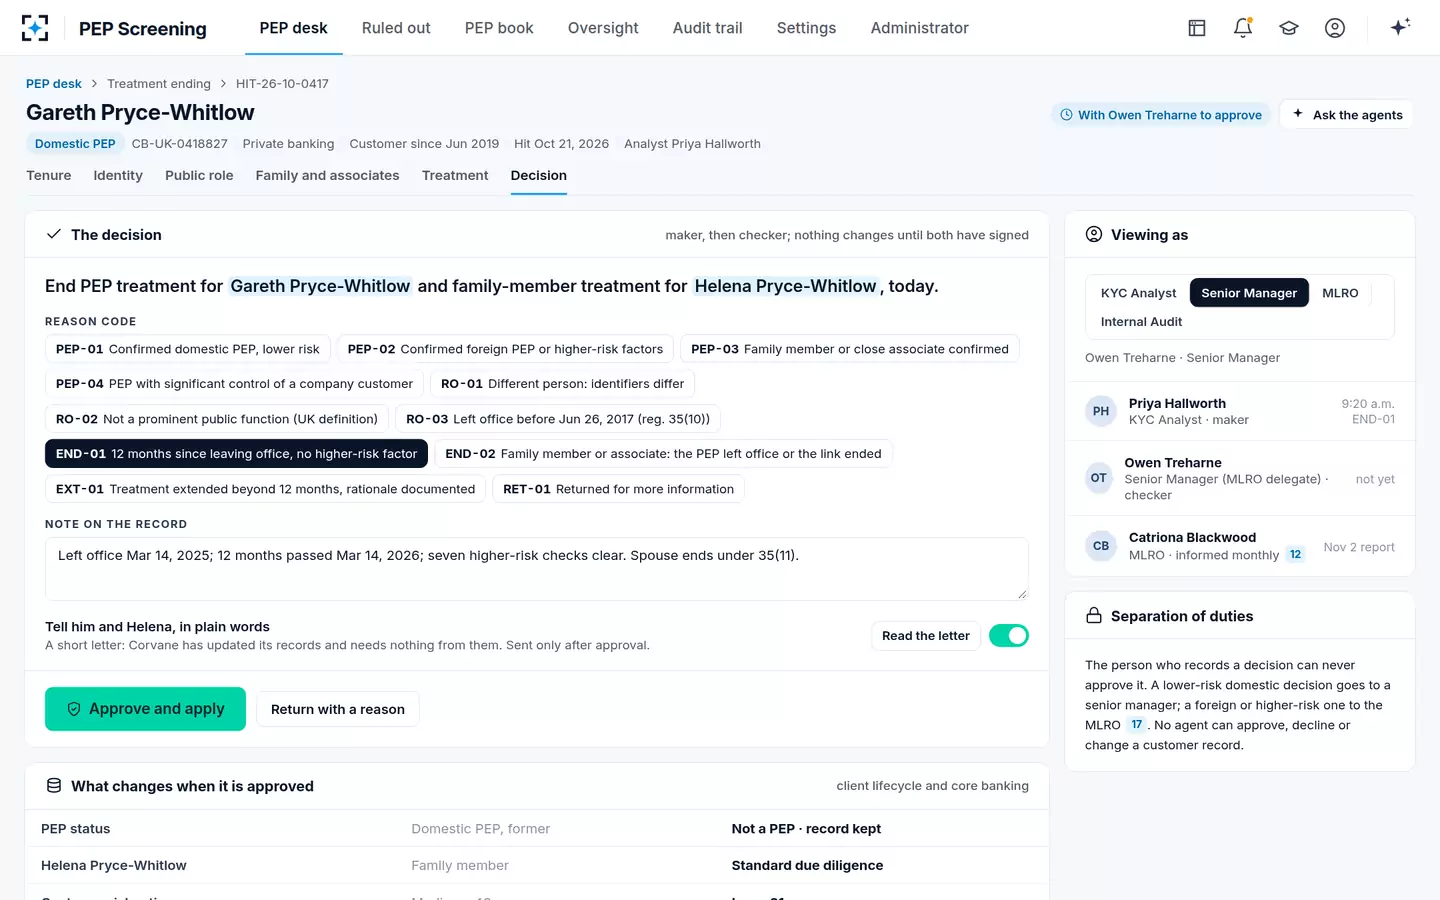Click the graduation cap help icon
The height and width of the screenshot is (900, 1440).
(1289, 28)
